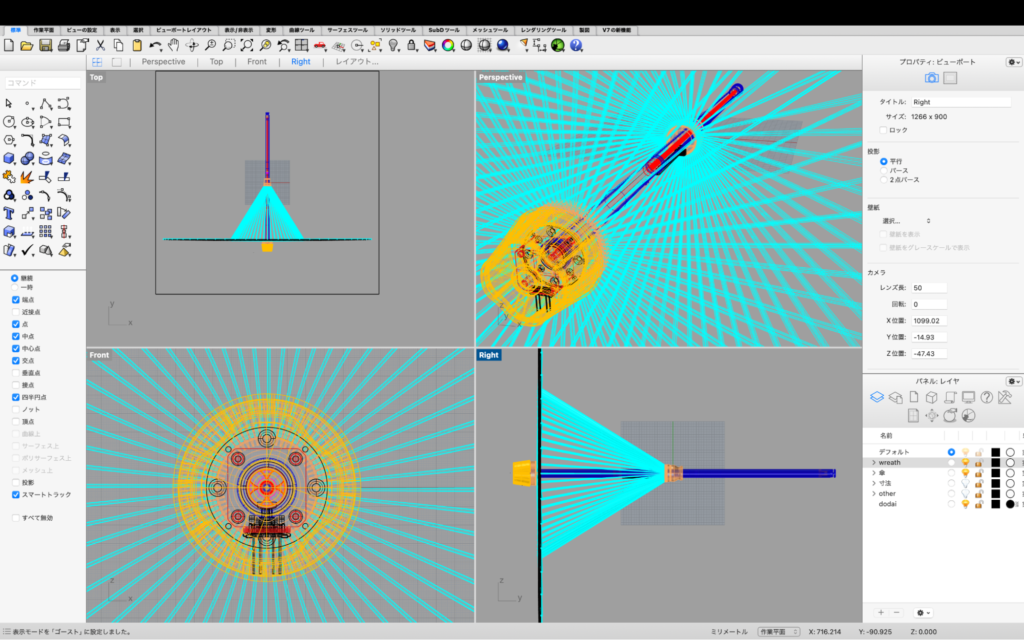Click the Print icon in toolbar
Viewport: 1024px width, 640px height.
[64, 45]
